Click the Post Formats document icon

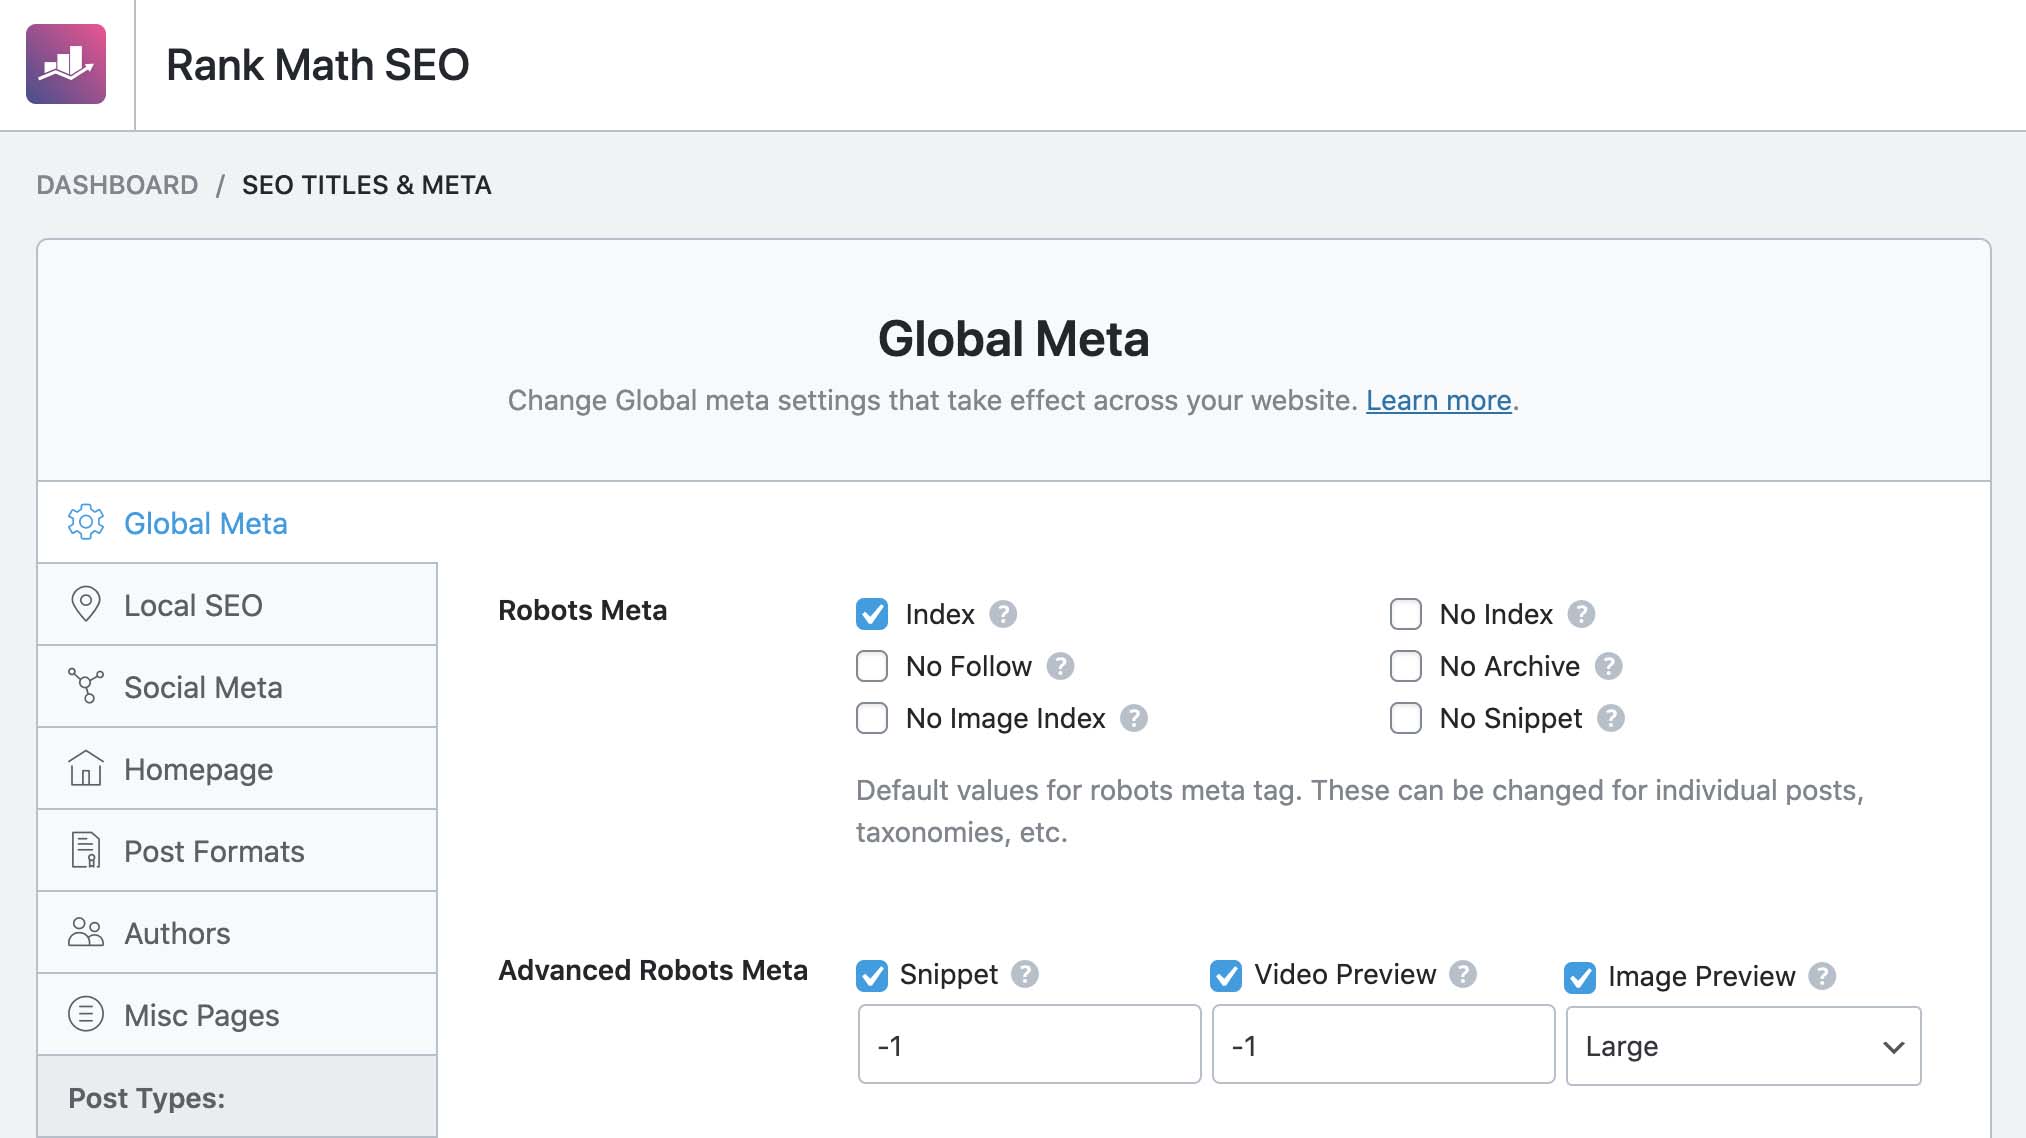tap(86, 850)
